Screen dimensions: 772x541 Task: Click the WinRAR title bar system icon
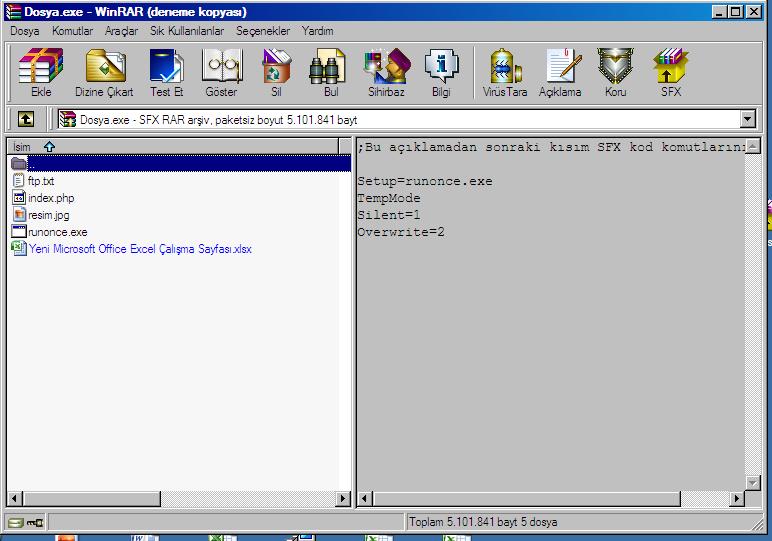click(13, 12)
